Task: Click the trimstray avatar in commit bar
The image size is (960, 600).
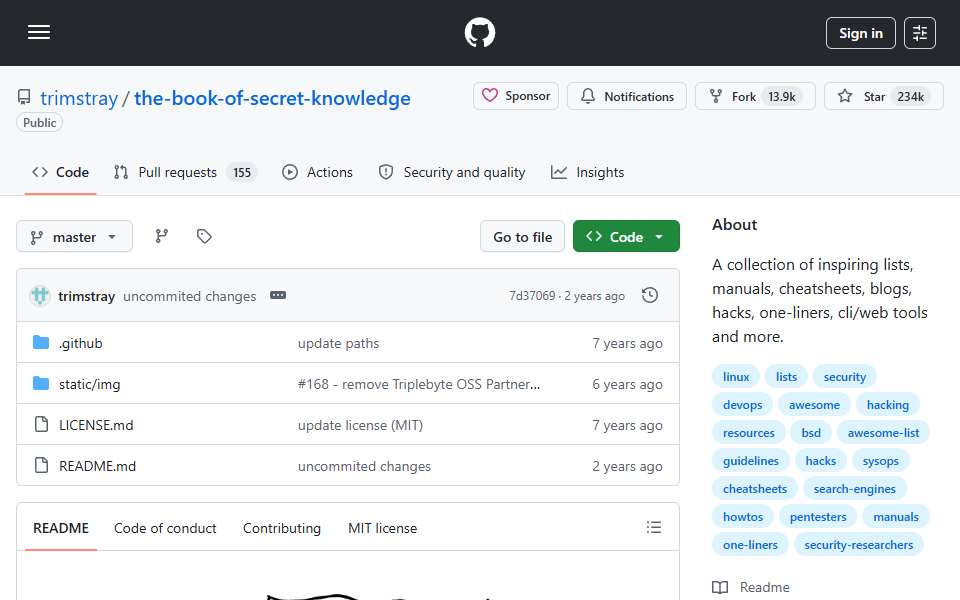Action: click(40, 296)
